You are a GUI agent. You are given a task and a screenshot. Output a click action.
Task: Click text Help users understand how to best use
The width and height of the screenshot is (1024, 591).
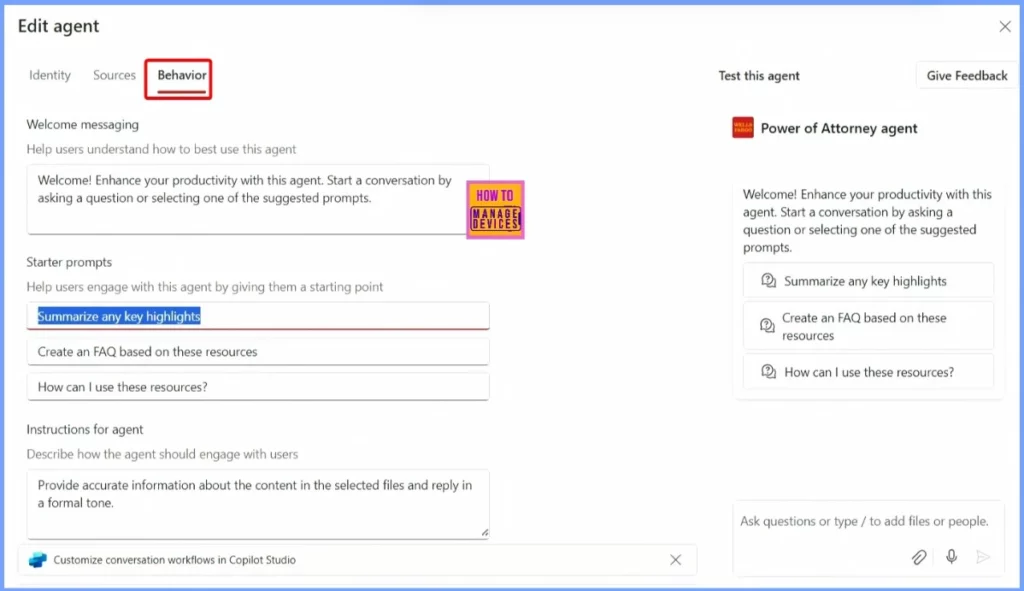(161, 149)
